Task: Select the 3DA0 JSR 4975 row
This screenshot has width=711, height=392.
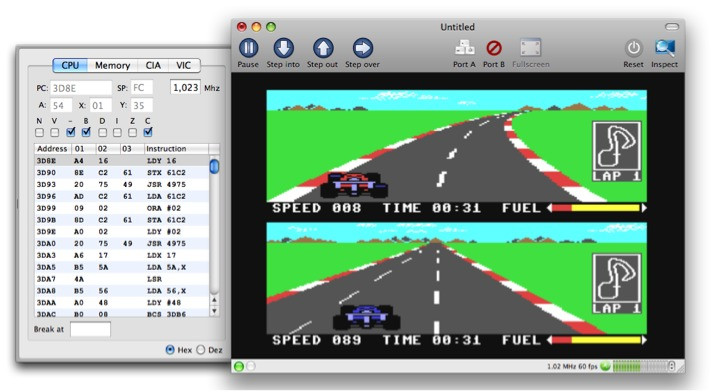Action: point(122,243)
